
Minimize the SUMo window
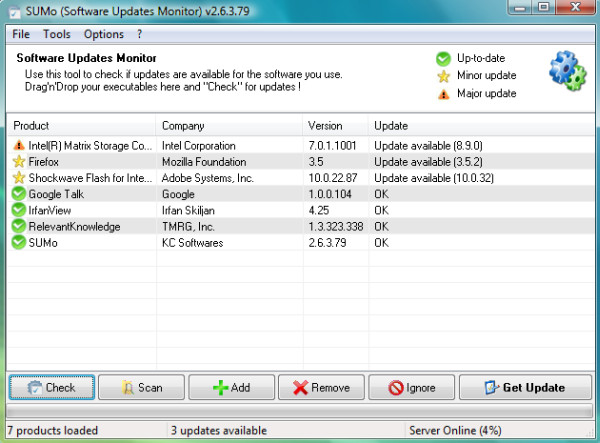pos(520,7)
